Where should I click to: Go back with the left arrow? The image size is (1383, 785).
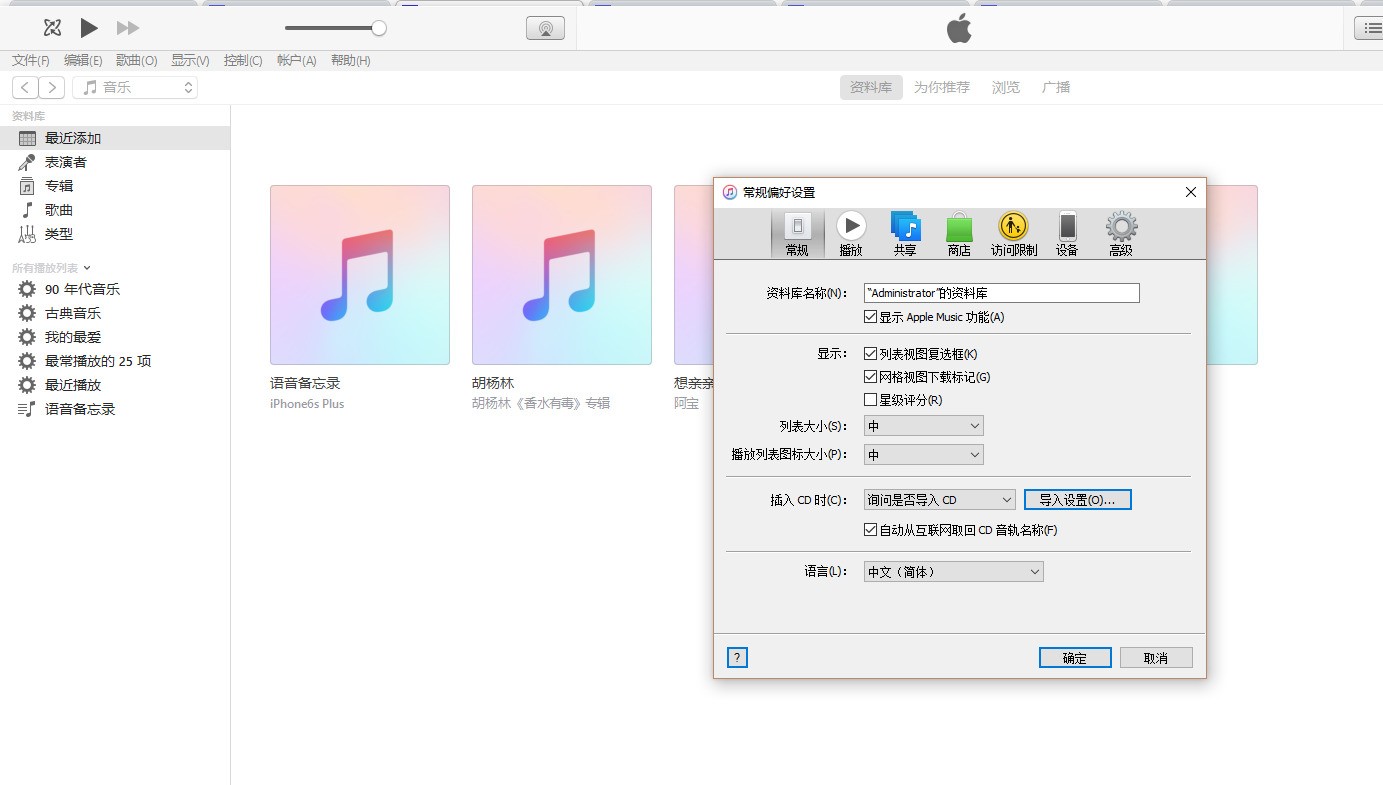coord(26,87)
